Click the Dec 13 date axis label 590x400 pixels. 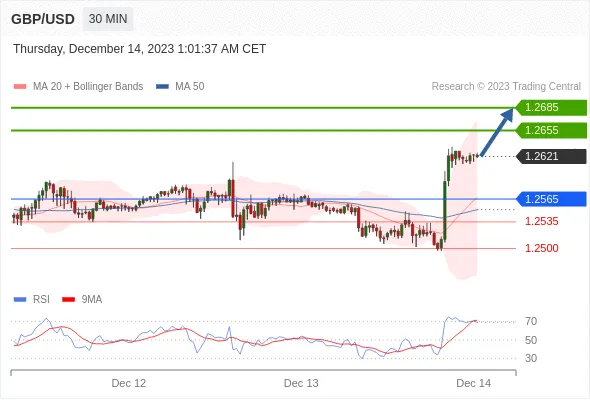(x=301, y=383)
